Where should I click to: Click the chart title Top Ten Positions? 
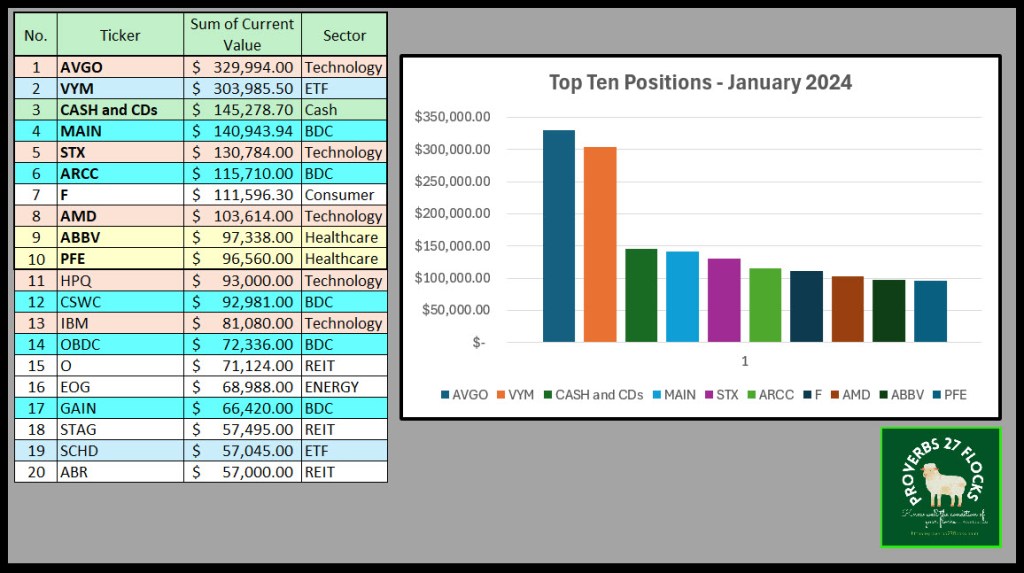[x=700, y=82]
